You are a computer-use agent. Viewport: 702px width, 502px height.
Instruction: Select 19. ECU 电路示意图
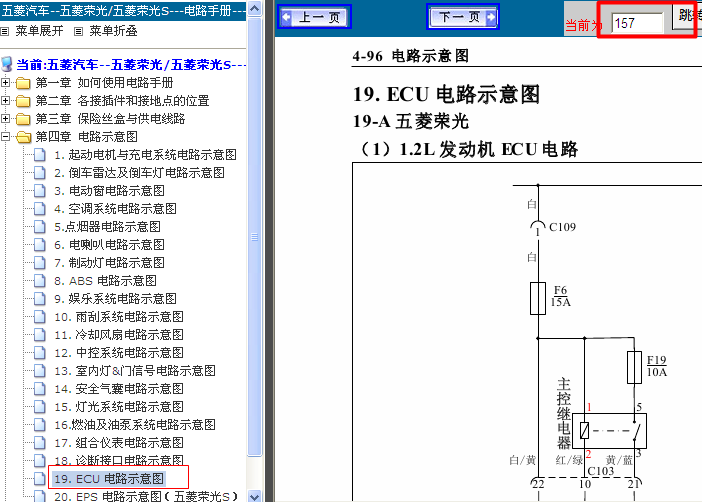click(x=109, y=479)
